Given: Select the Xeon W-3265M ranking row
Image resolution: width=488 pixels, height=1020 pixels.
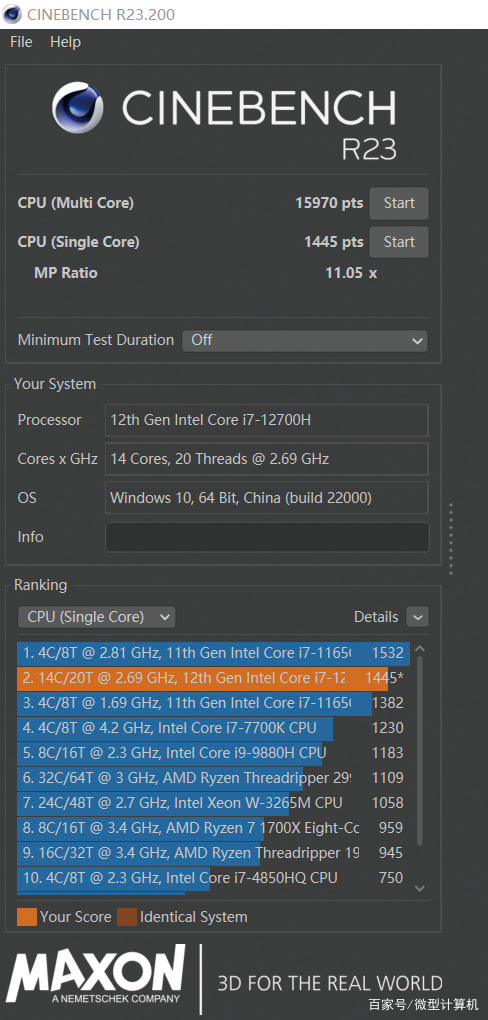Looking at the screenshot, I should 212,803.
